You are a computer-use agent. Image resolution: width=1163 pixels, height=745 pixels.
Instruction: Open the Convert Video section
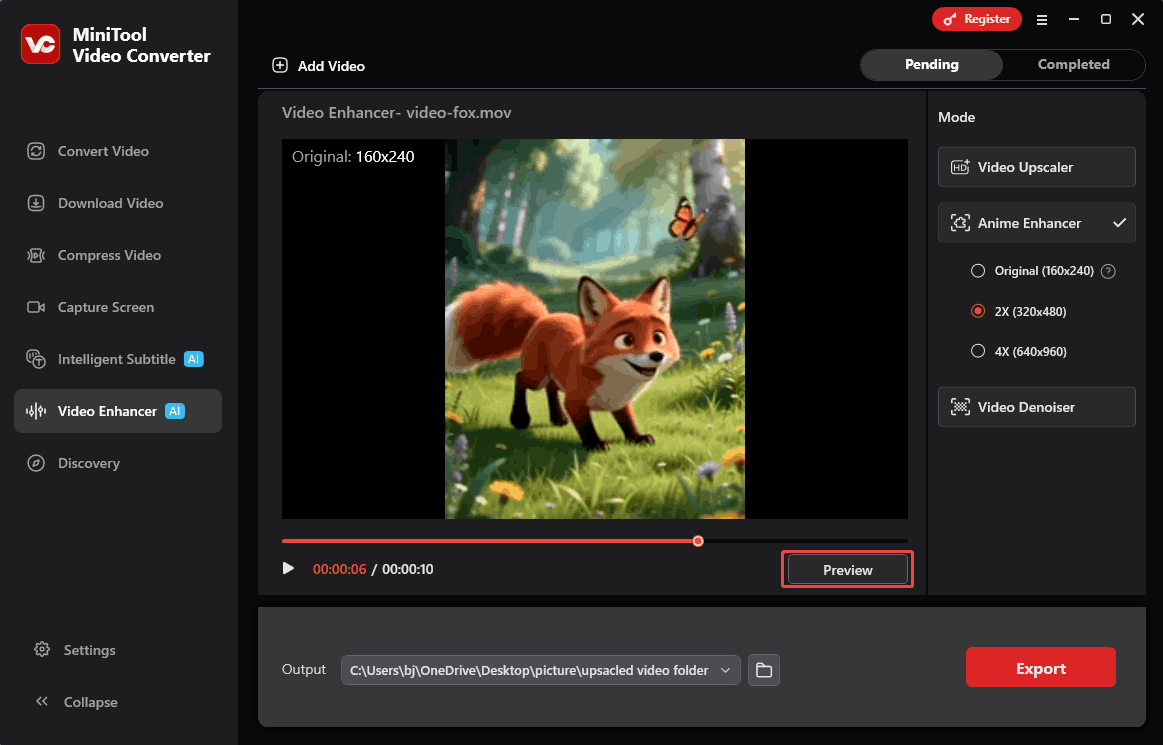coord(119,151)
